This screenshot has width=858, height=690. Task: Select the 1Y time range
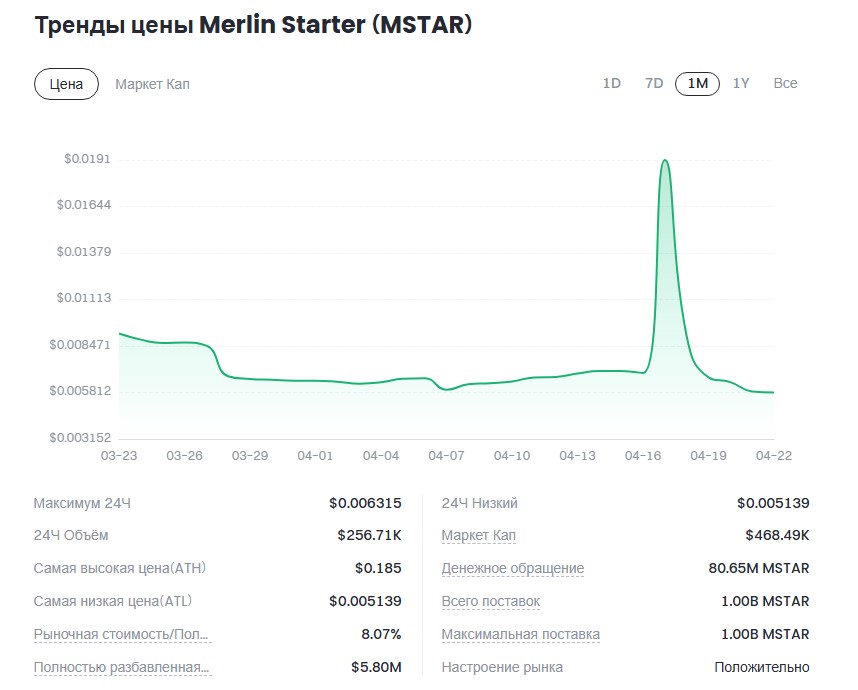pyautogui.click(x=741, y=83)
